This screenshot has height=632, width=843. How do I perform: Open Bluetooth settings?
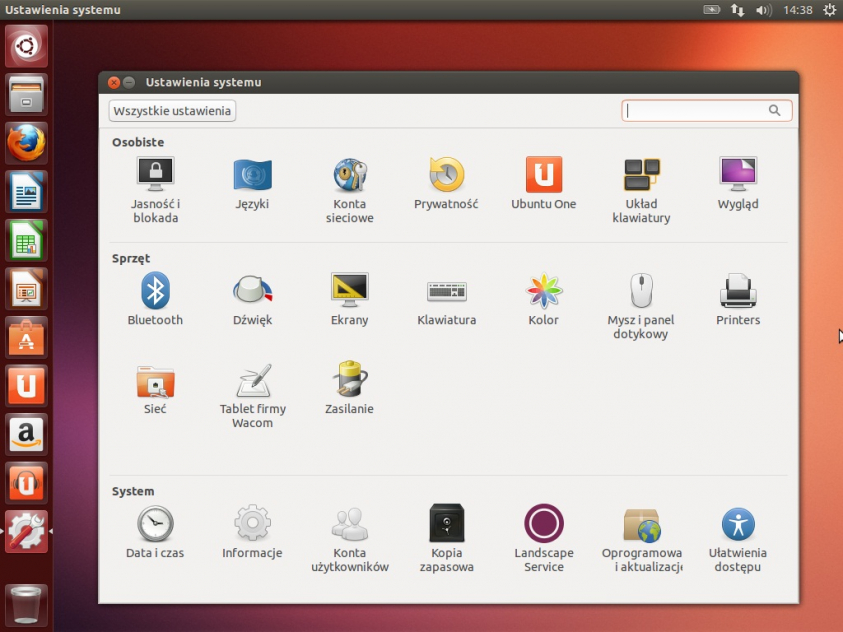(154, 291)
